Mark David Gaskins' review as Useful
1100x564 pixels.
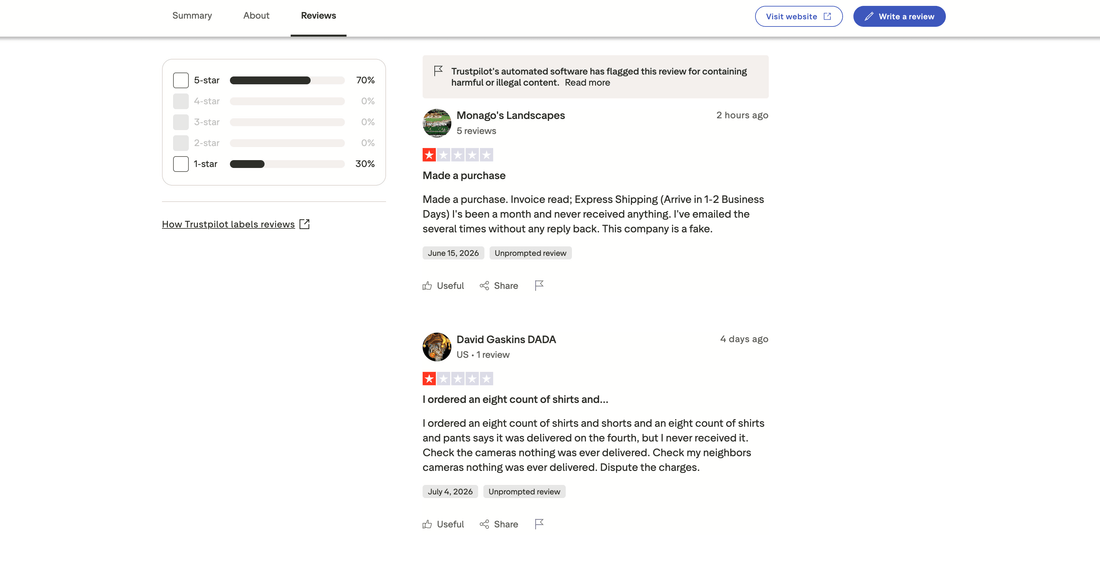[443, 524]
